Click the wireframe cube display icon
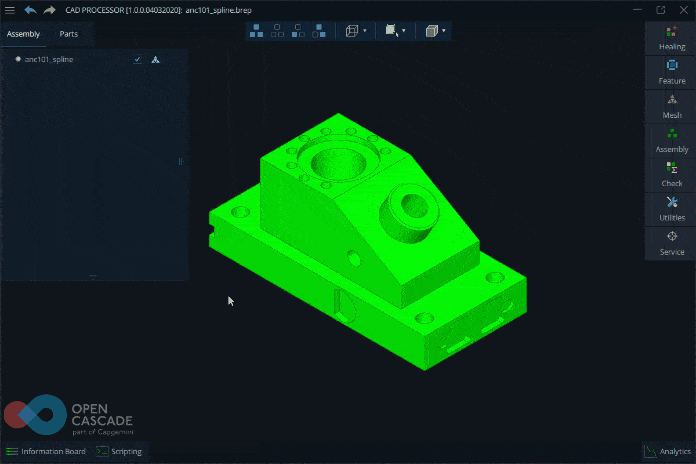Screen dimensions: 696x464 [352, 31]
